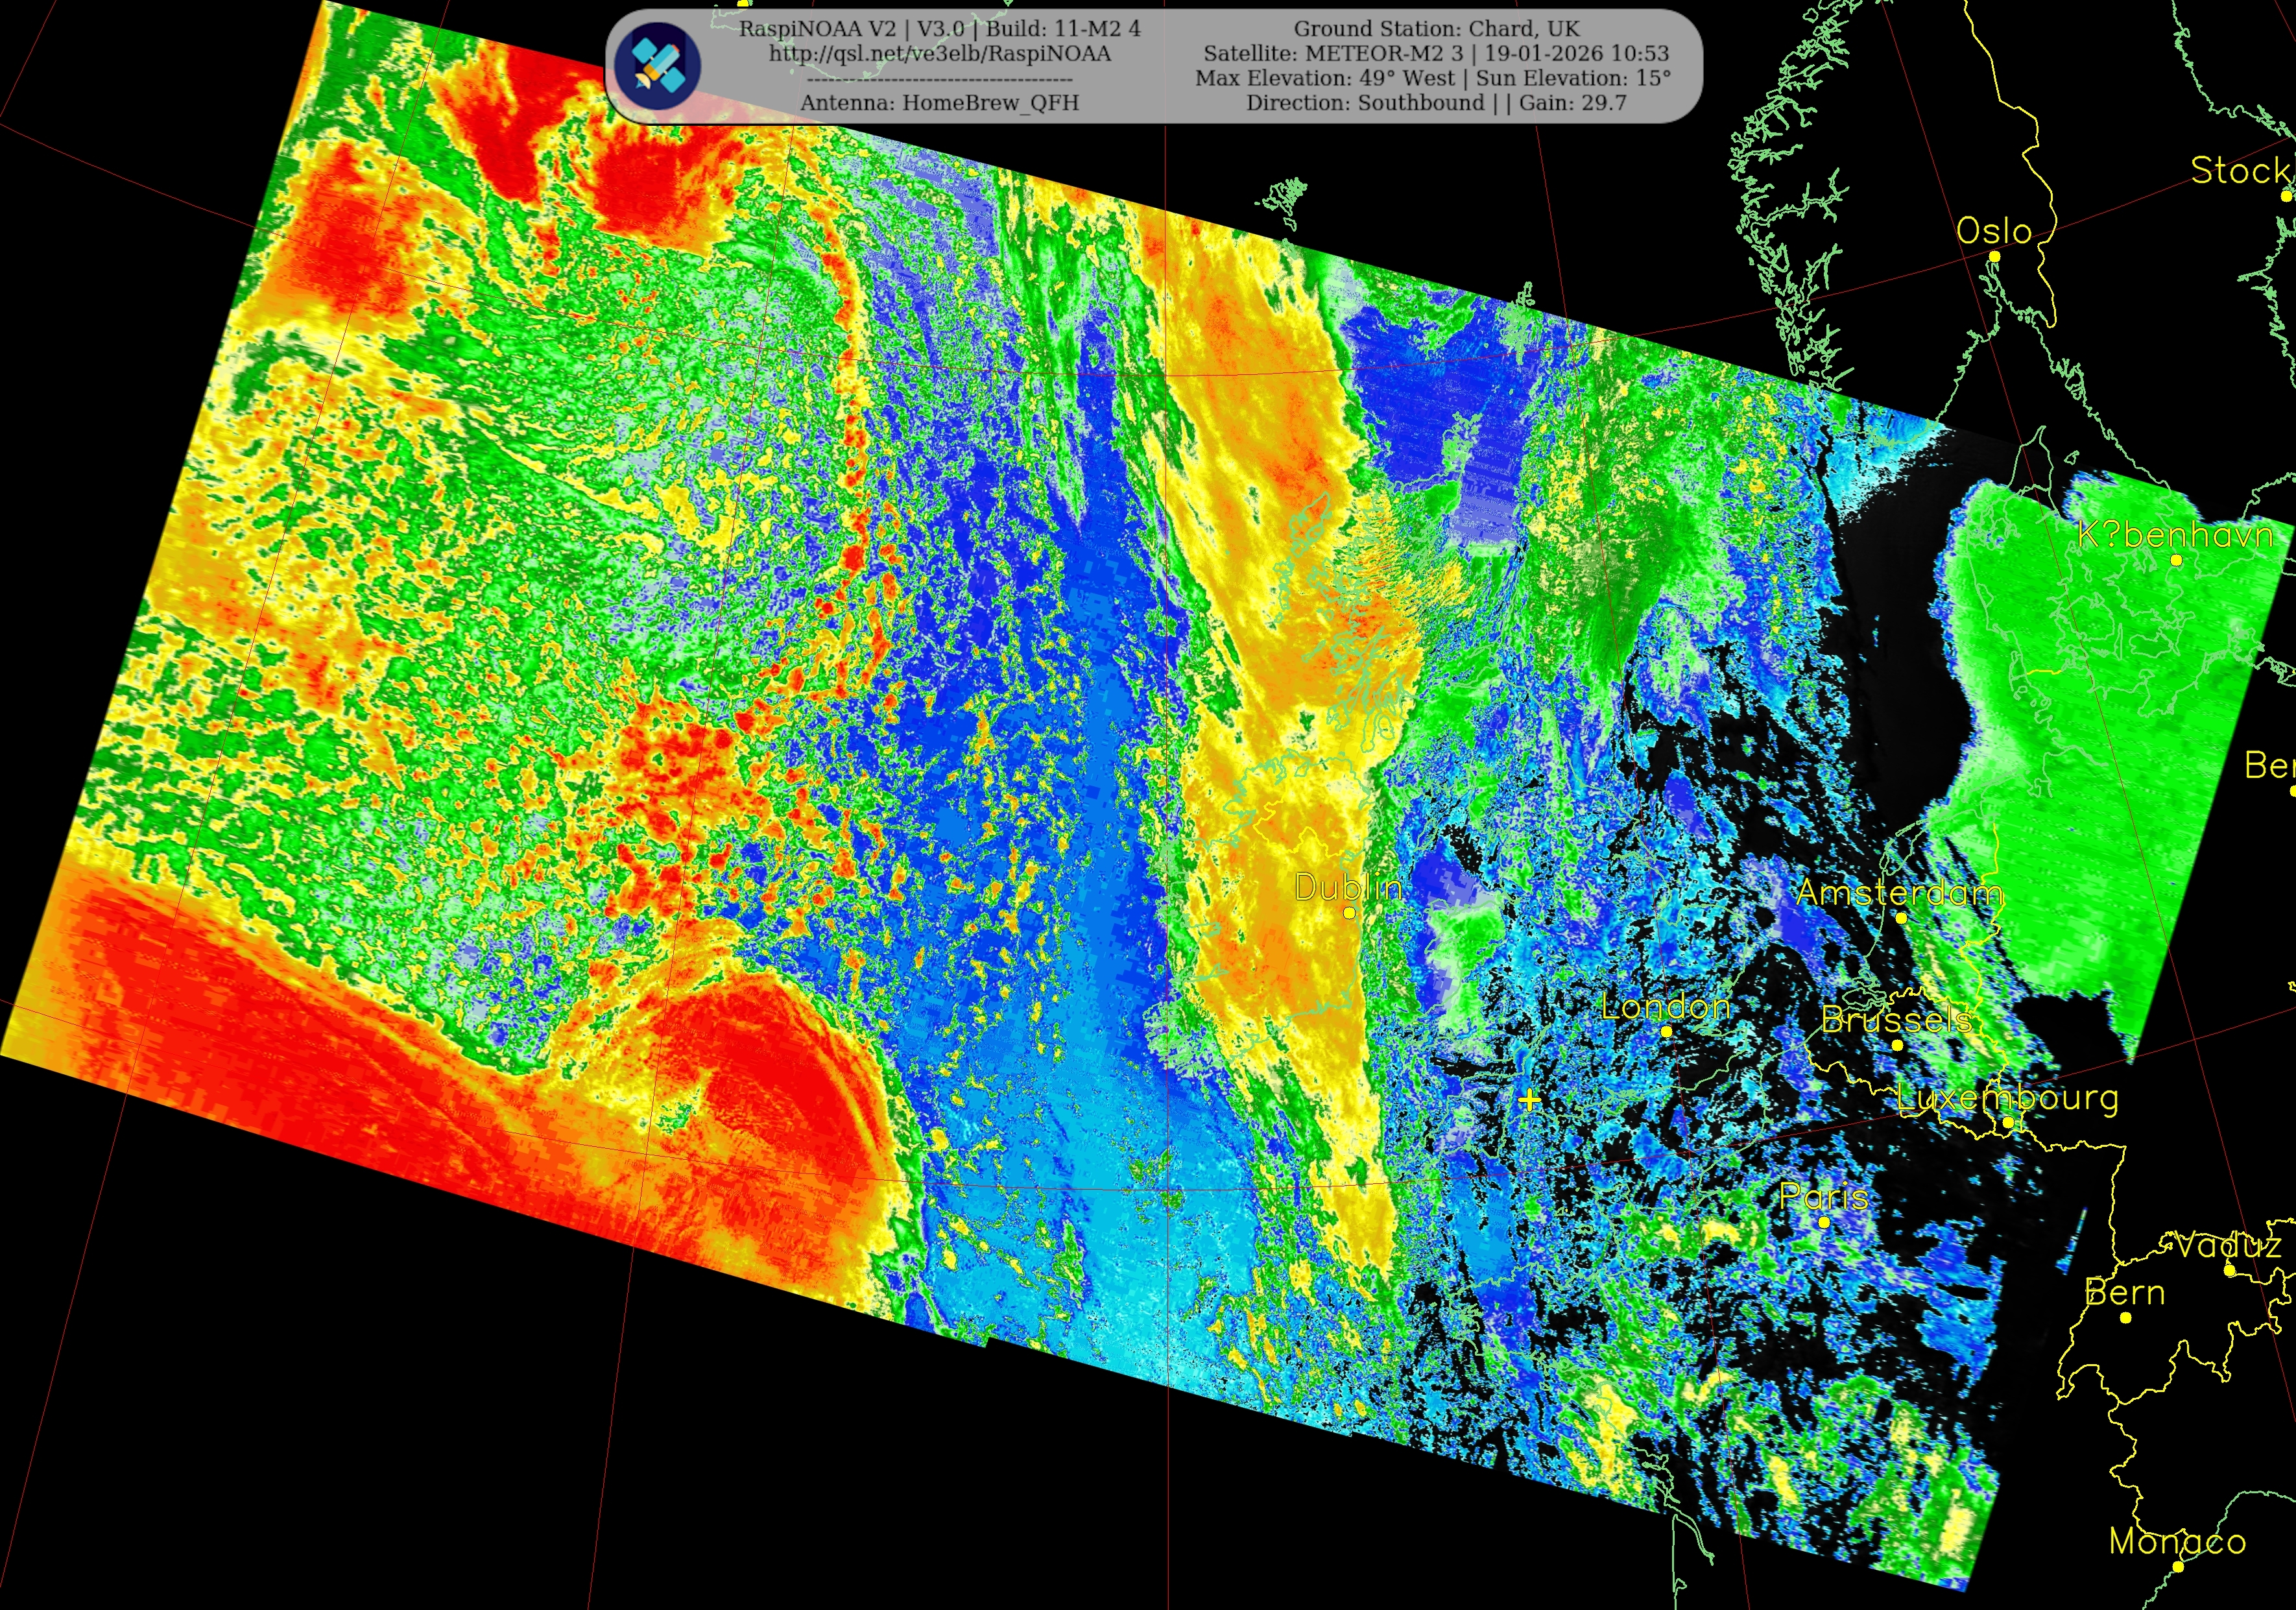Click the London city marker dot

click(x=1666, y=1031)
